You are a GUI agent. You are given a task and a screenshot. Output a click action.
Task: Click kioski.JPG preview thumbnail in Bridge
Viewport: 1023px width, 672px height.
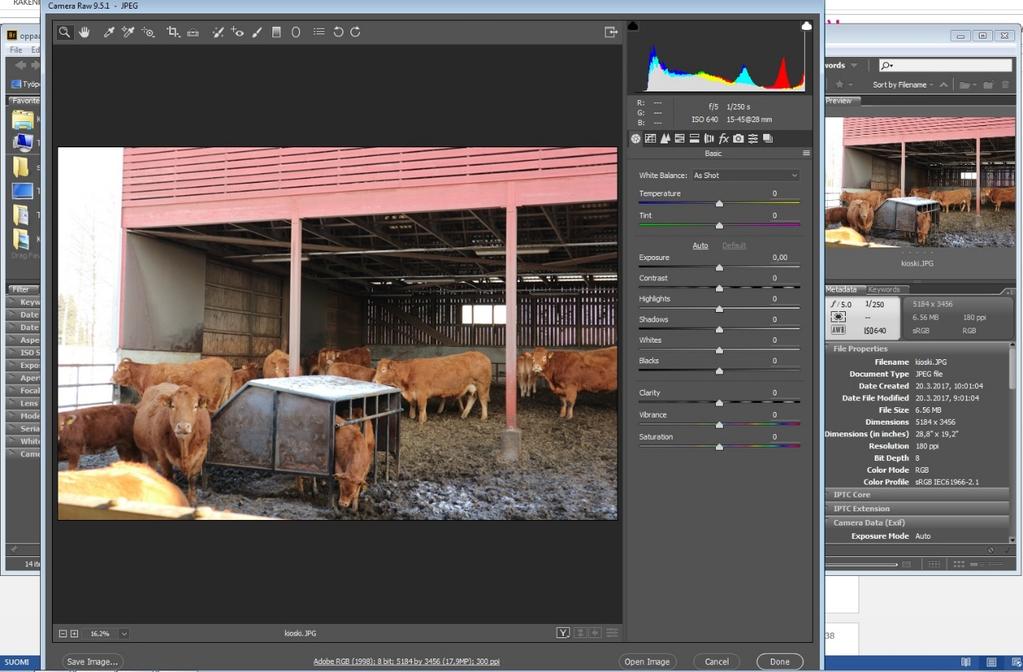point(919,182)
